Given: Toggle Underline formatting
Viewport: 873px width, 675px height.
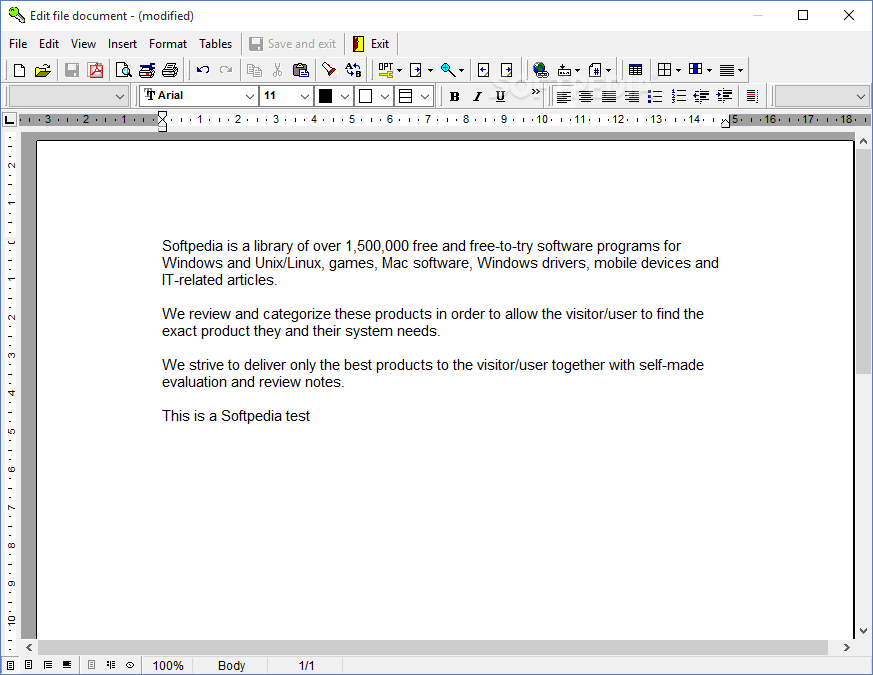Looking at the screenshot, I should click(x=500, y=96).
